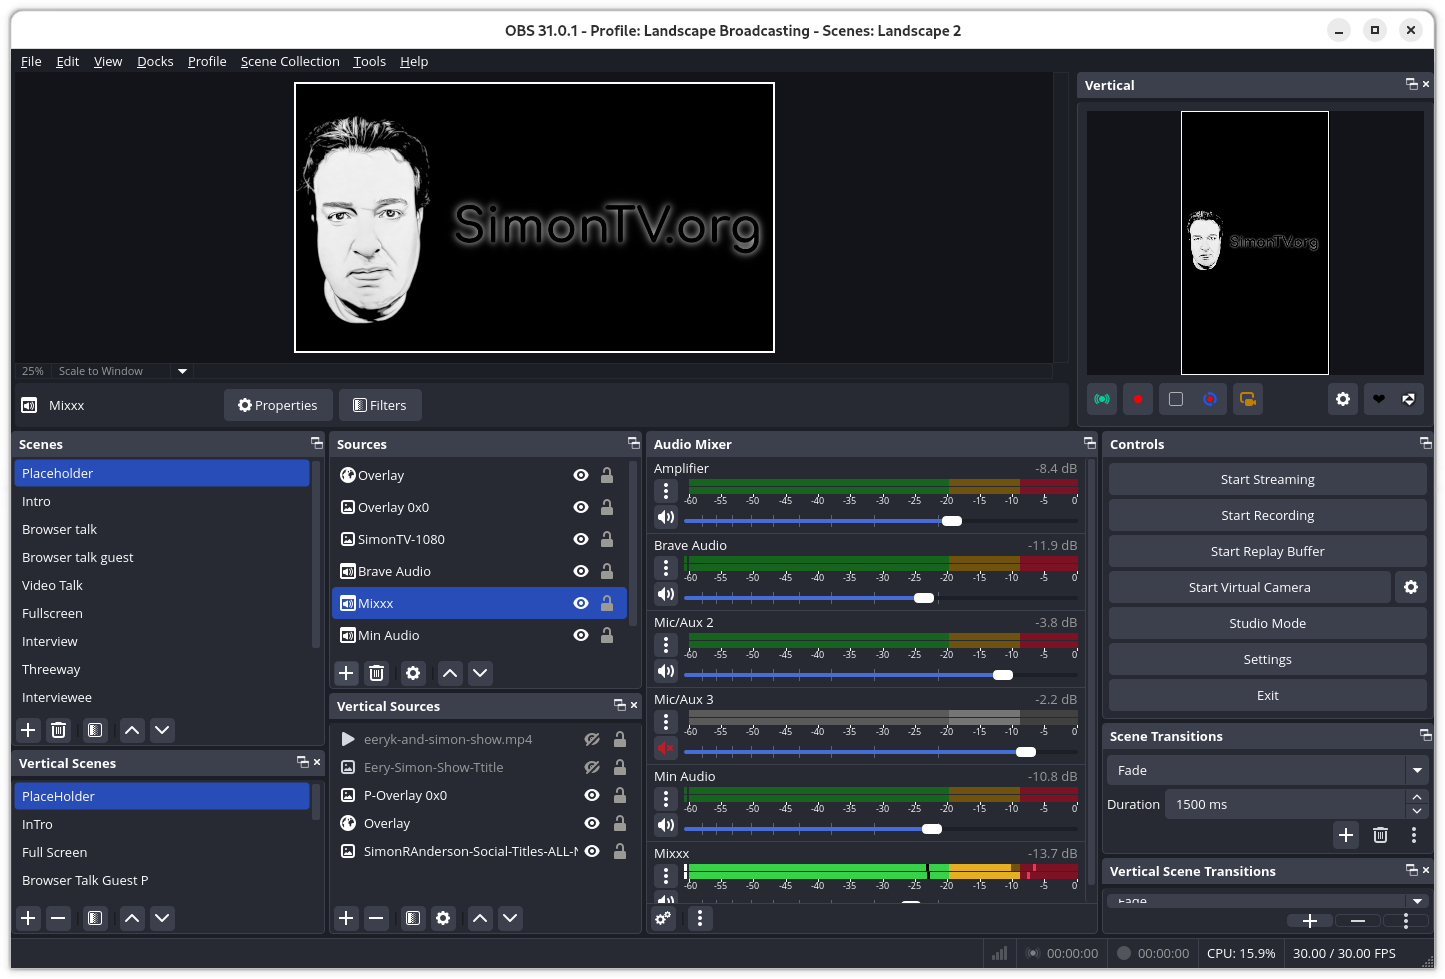This screenshot has width=1445, height=979.
Task: Toggle visibility of SimonTV-1080 source
Action: (581, 539)
